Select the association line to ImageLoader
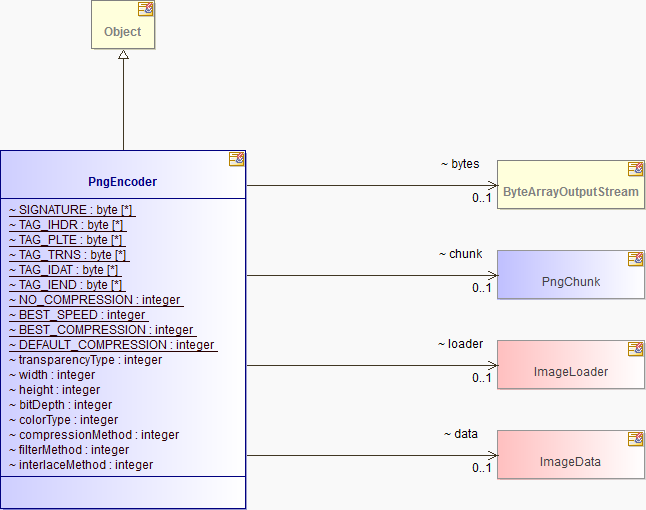Viewport: 646px width, 510px height. coord(372,365)
